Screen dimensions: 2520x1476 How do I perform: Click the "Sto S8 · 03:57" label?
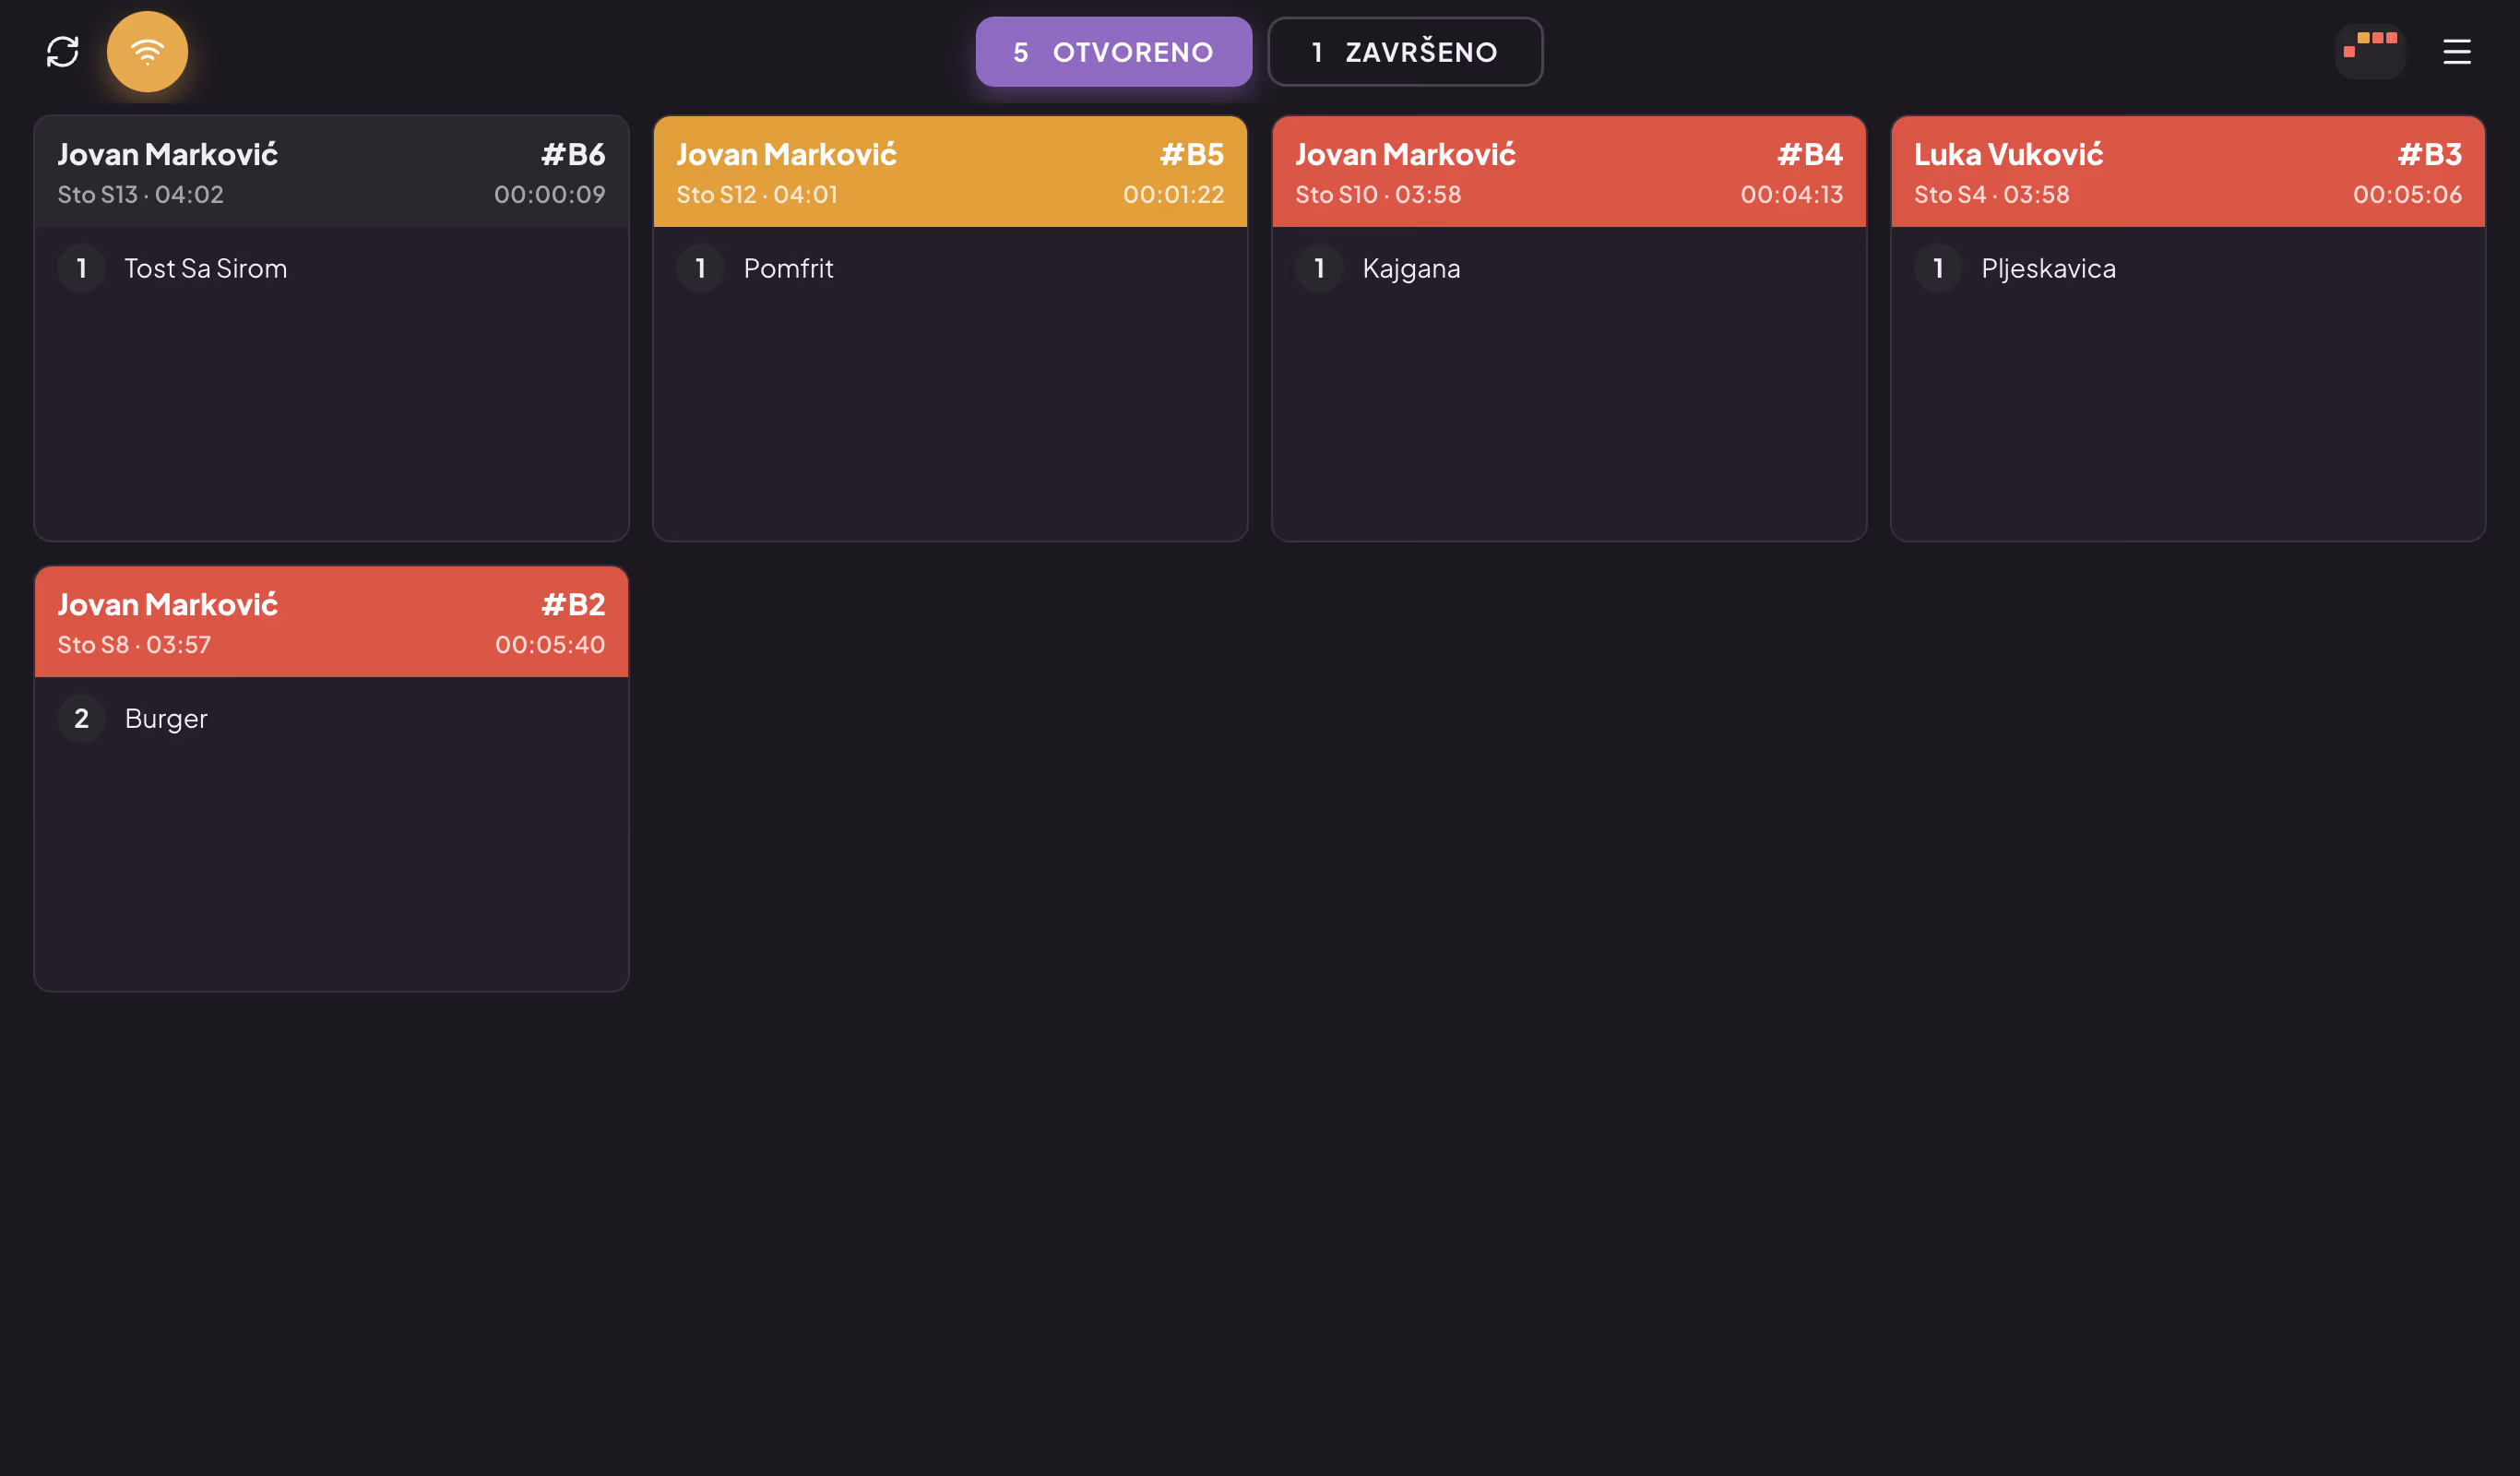(x=134, y=645)
